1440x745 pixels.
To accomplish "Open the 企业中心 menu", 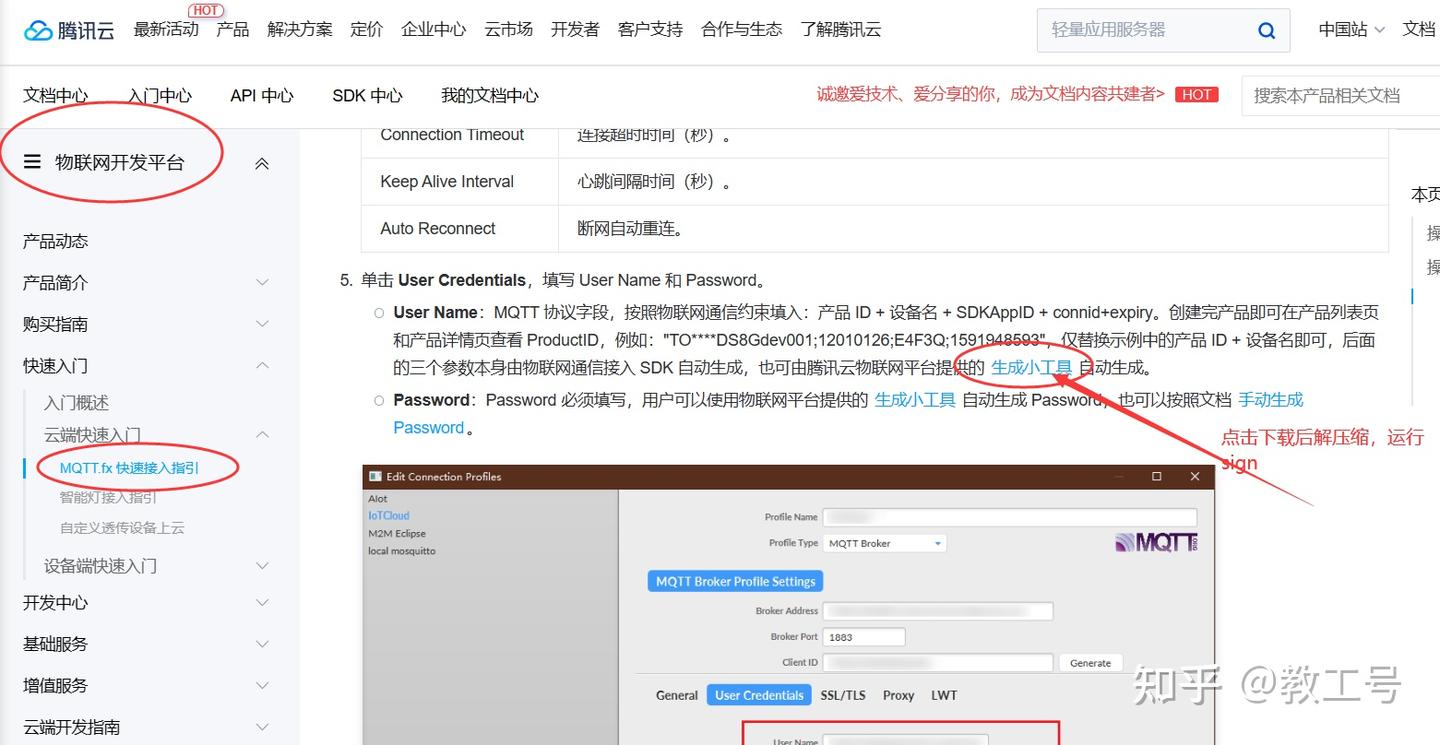I will point(434,30).
